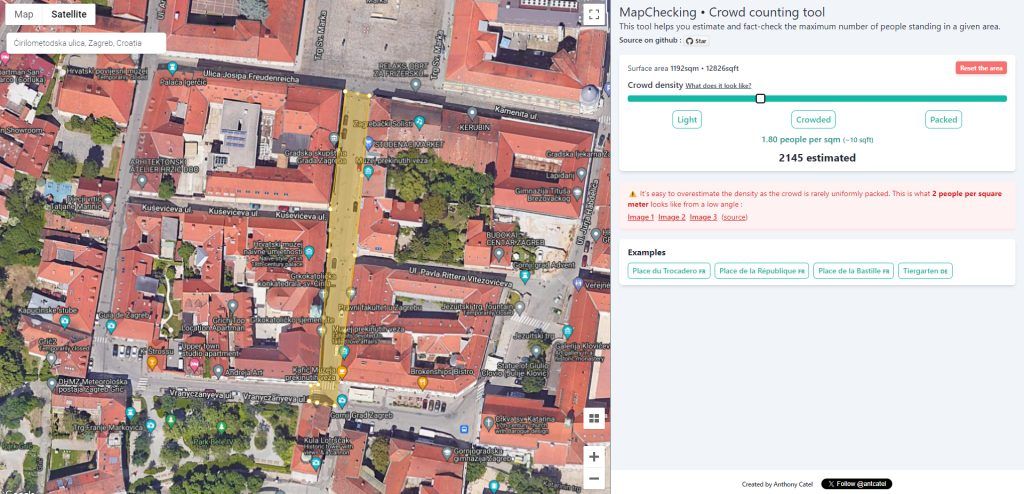Open Image 1 density example link
This screenshot has width=1024, height=494.
(x=640, y=217)
